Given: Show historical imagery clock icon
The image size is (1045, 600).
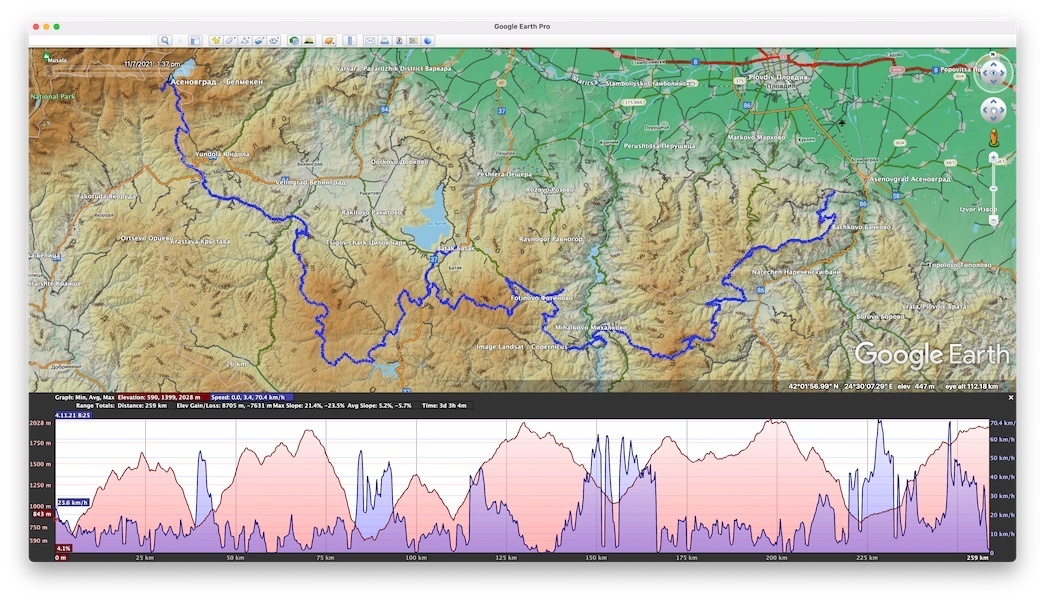Looking at the screenshot, I should [x=294, y=41].
